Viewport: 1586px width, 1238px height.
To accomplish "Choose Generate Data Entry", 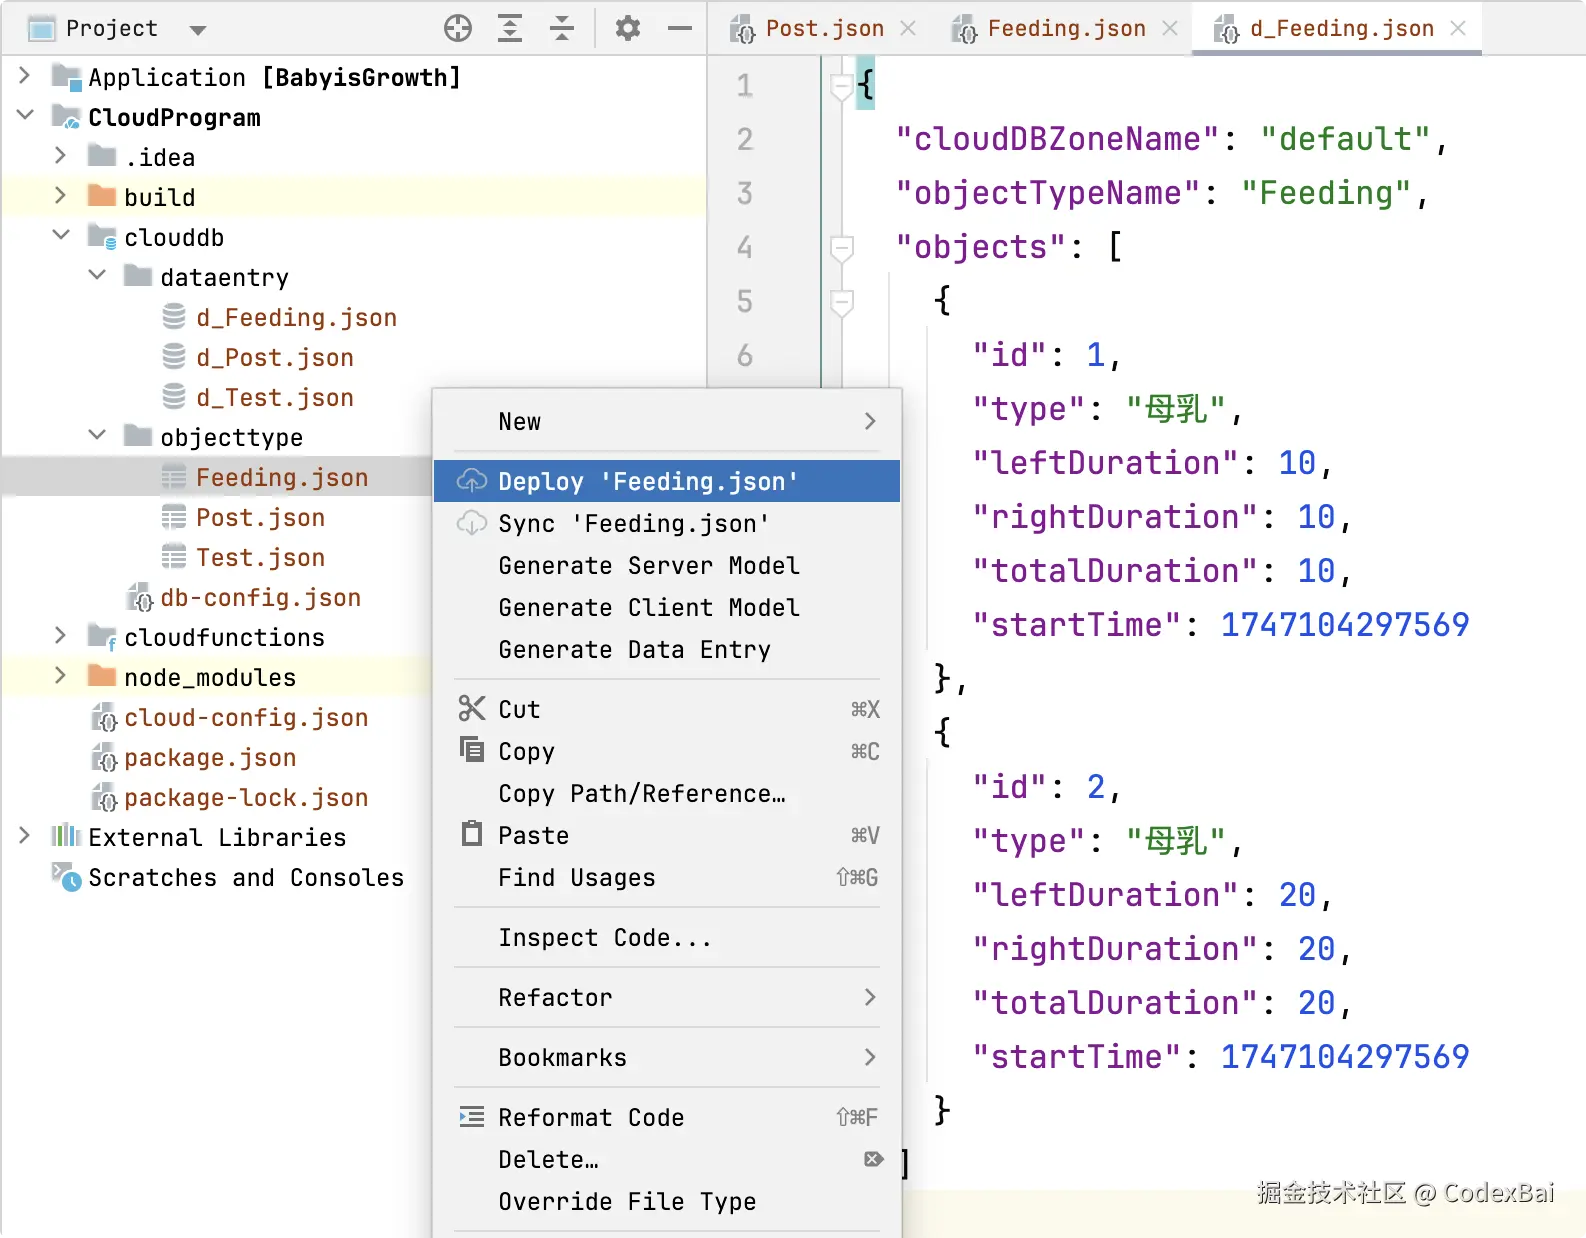I will pos(667,649).
